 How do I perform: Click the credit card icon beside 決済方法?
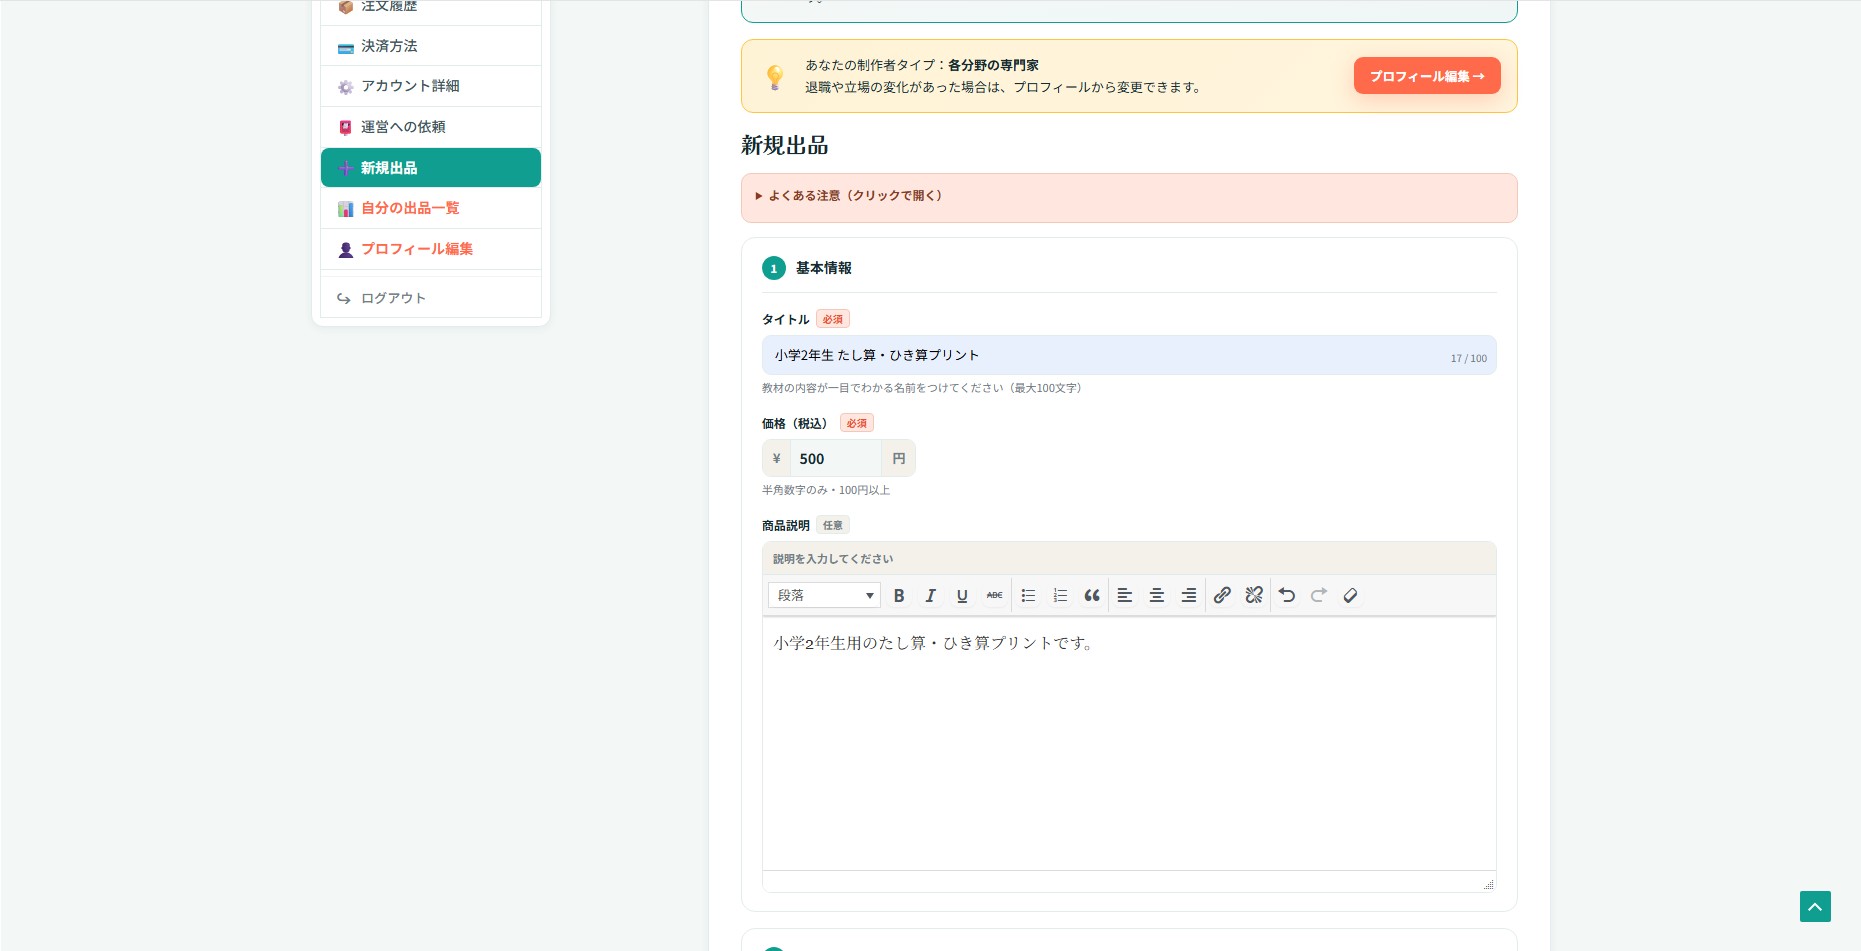click(346, 47)
